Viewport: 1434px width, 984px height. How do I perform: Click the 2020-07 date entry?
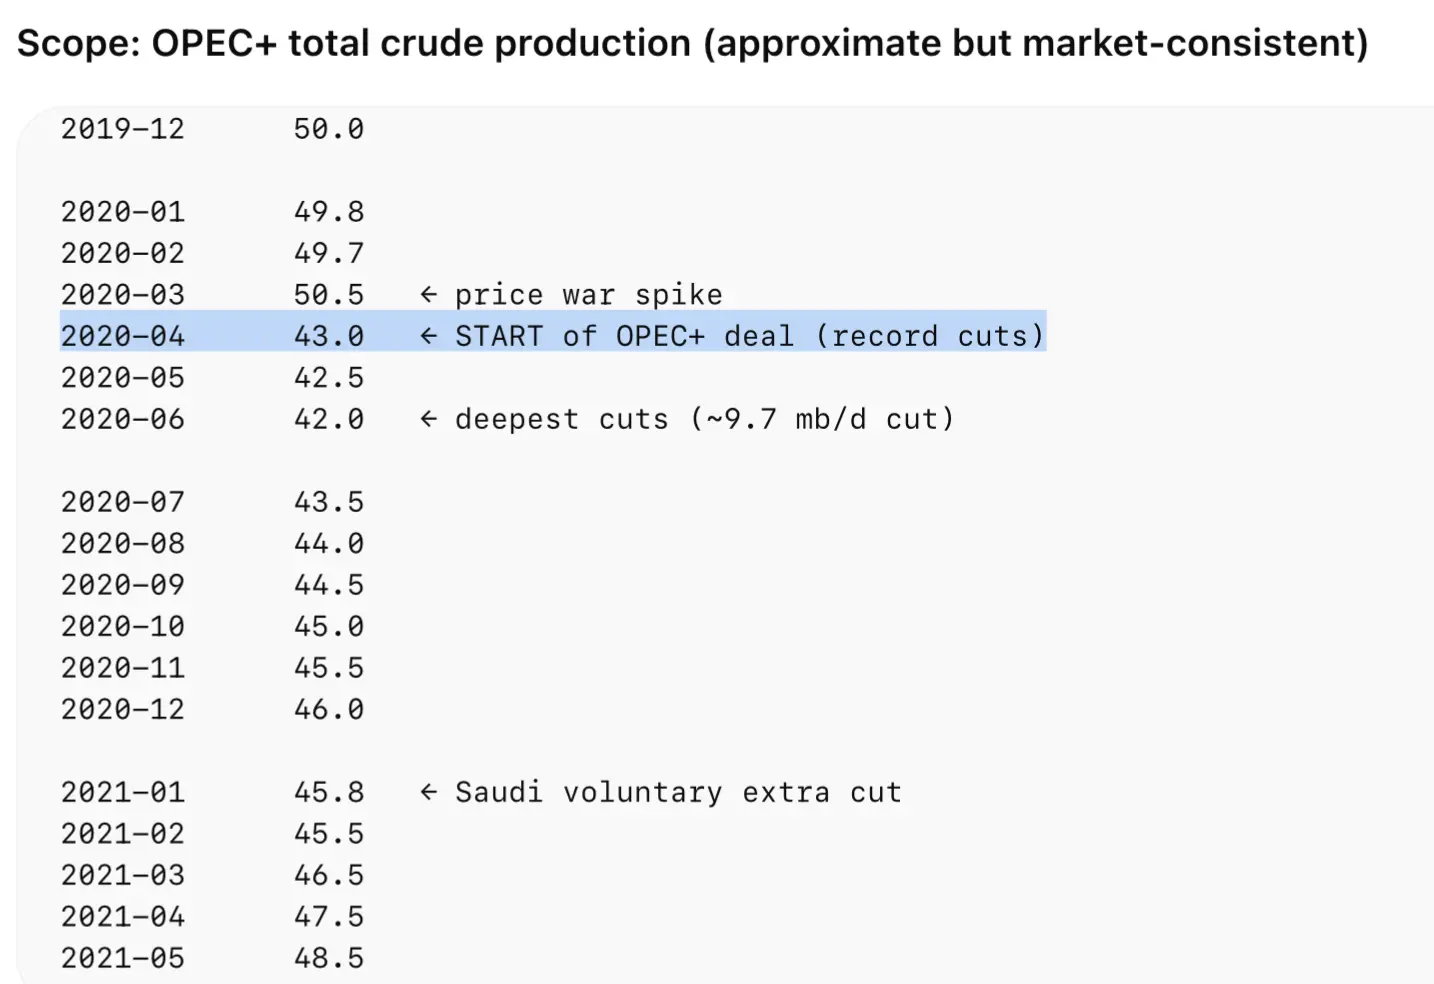tap(123, 502)
